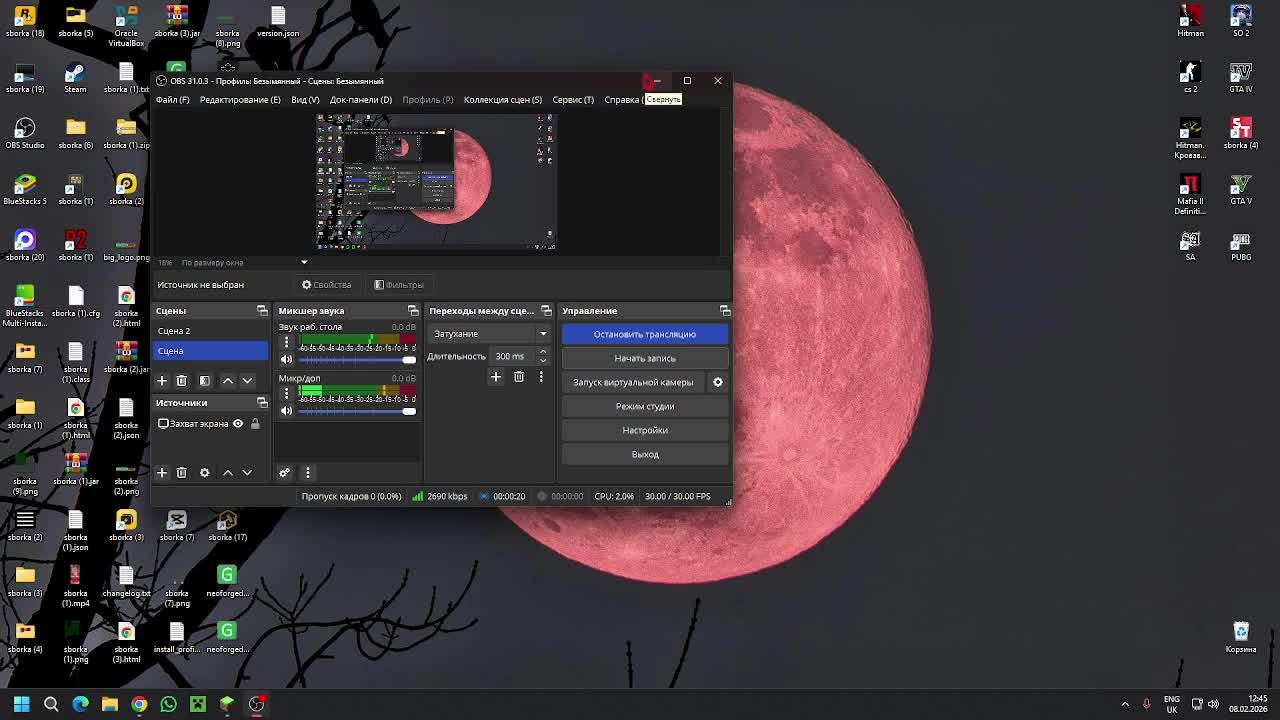Open the Коллекция сцен (S) menu

coord(503,100)
